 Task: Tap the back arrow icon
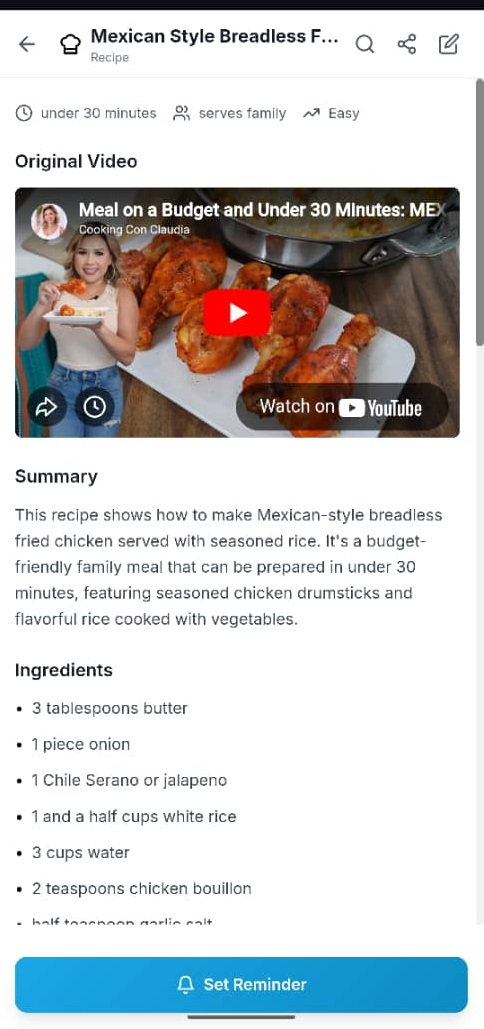click(26, 44)
